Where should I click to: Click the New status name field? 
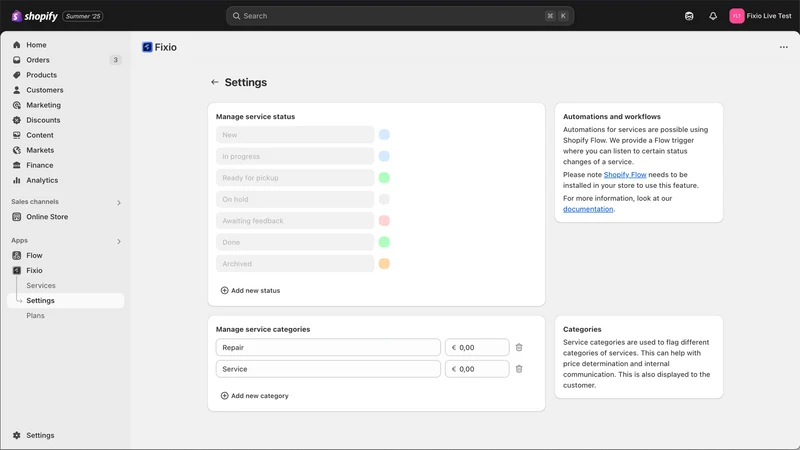(x=295, y=135)
